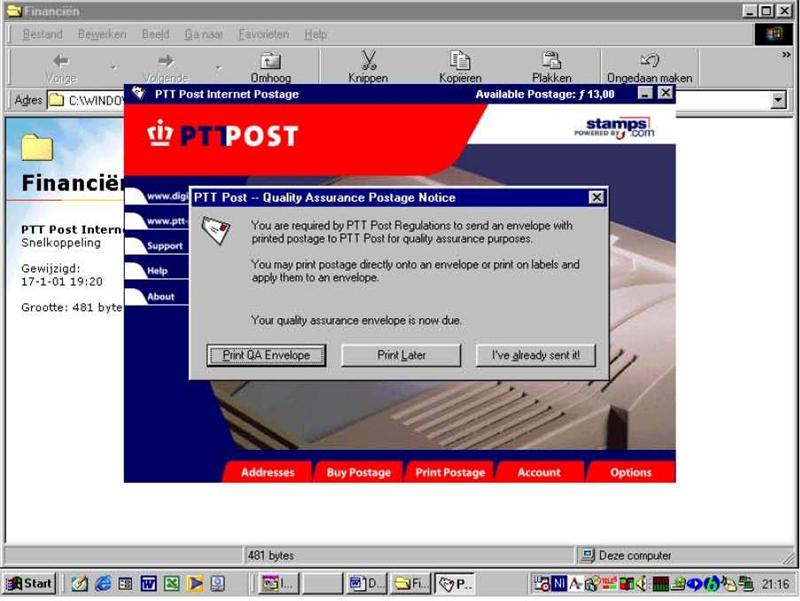Image resolution: width=800 pixels, height=601 pixels.
Task: Minimize the PTT Post Internet Postage window
Action: [645, 93]
